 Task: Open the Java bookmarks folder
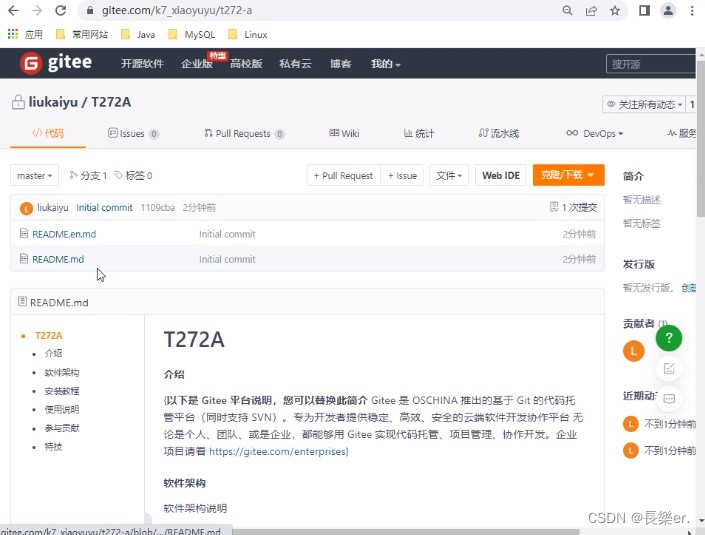point(138,34)
